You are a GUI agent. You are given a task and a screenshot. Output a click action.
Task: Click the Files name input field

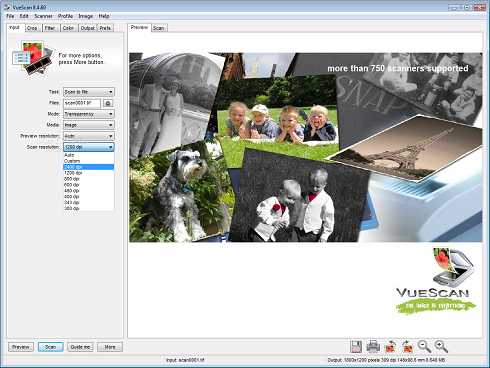(82, 103)
